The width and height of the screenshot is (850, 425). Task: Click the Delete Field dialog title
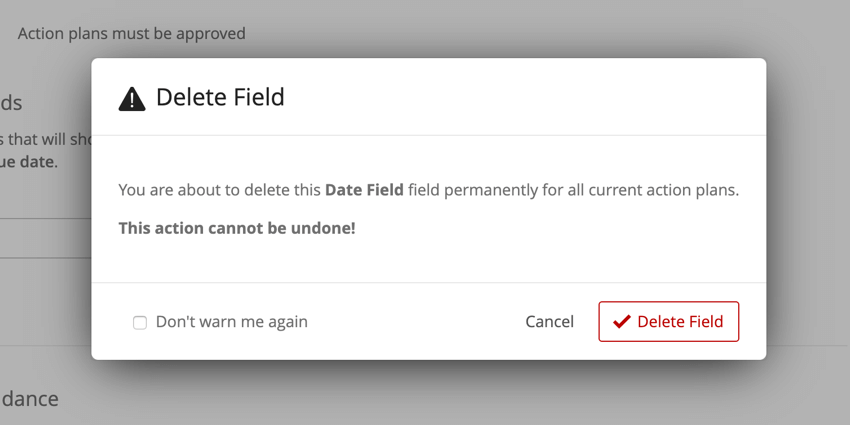tap(220, 97)
